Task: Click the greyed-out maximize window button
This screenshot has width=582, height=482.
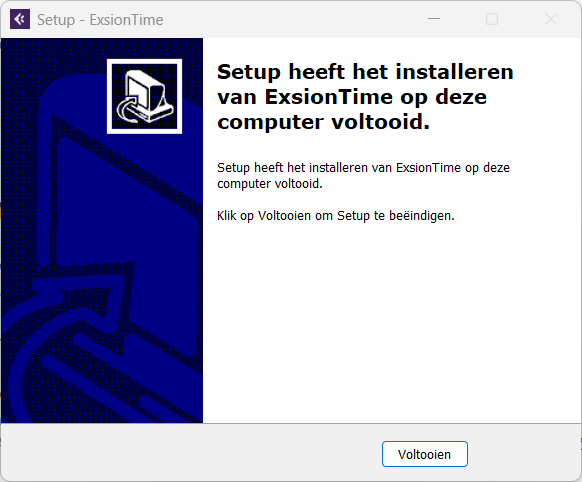Action: (x=492, y=19)
